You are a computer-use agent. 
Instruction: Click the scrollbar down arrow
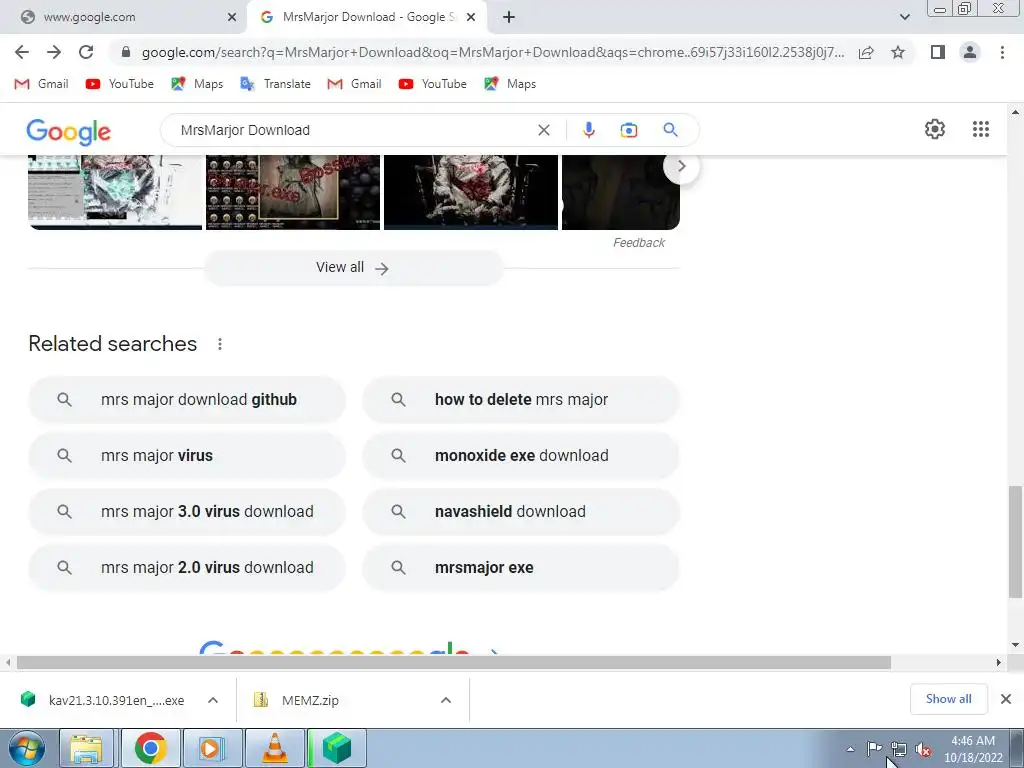(x=1015, y=645)
